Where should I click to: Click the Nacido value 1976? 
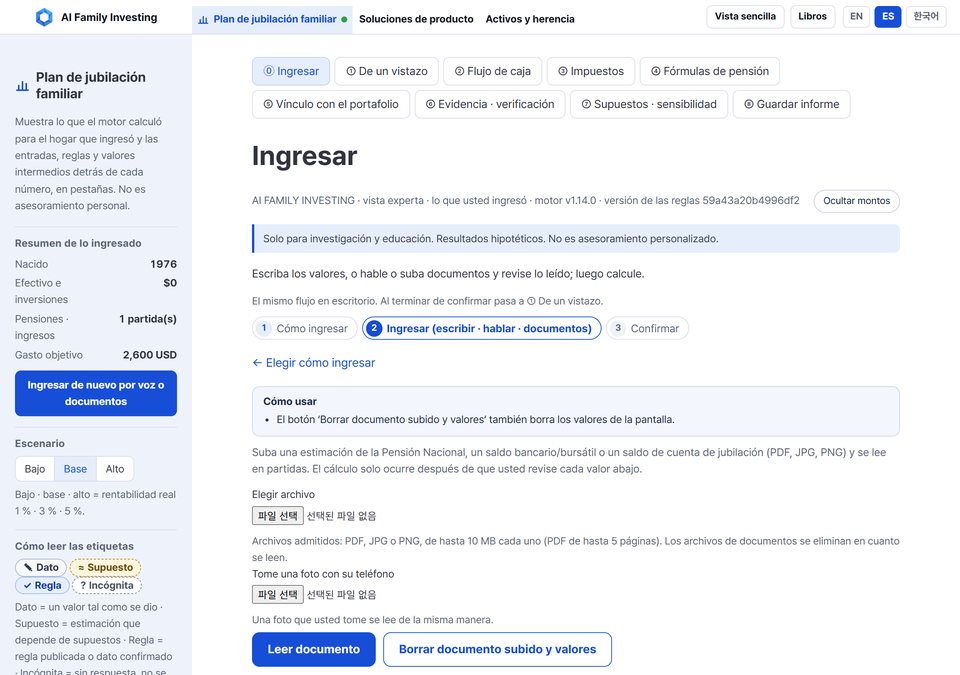(163, 264)
